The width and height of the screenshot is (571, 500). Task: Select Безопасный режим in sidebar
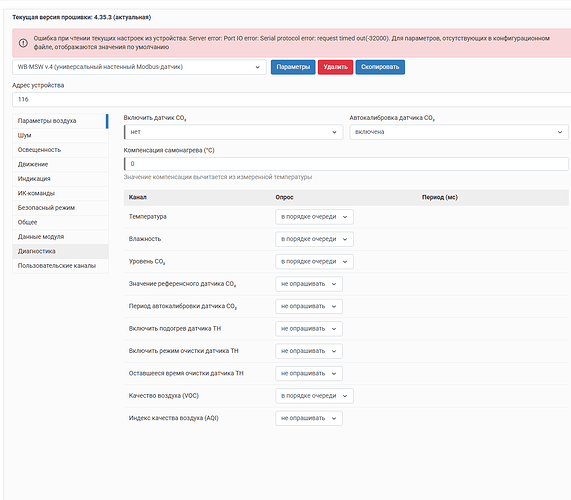coord(60,208)
